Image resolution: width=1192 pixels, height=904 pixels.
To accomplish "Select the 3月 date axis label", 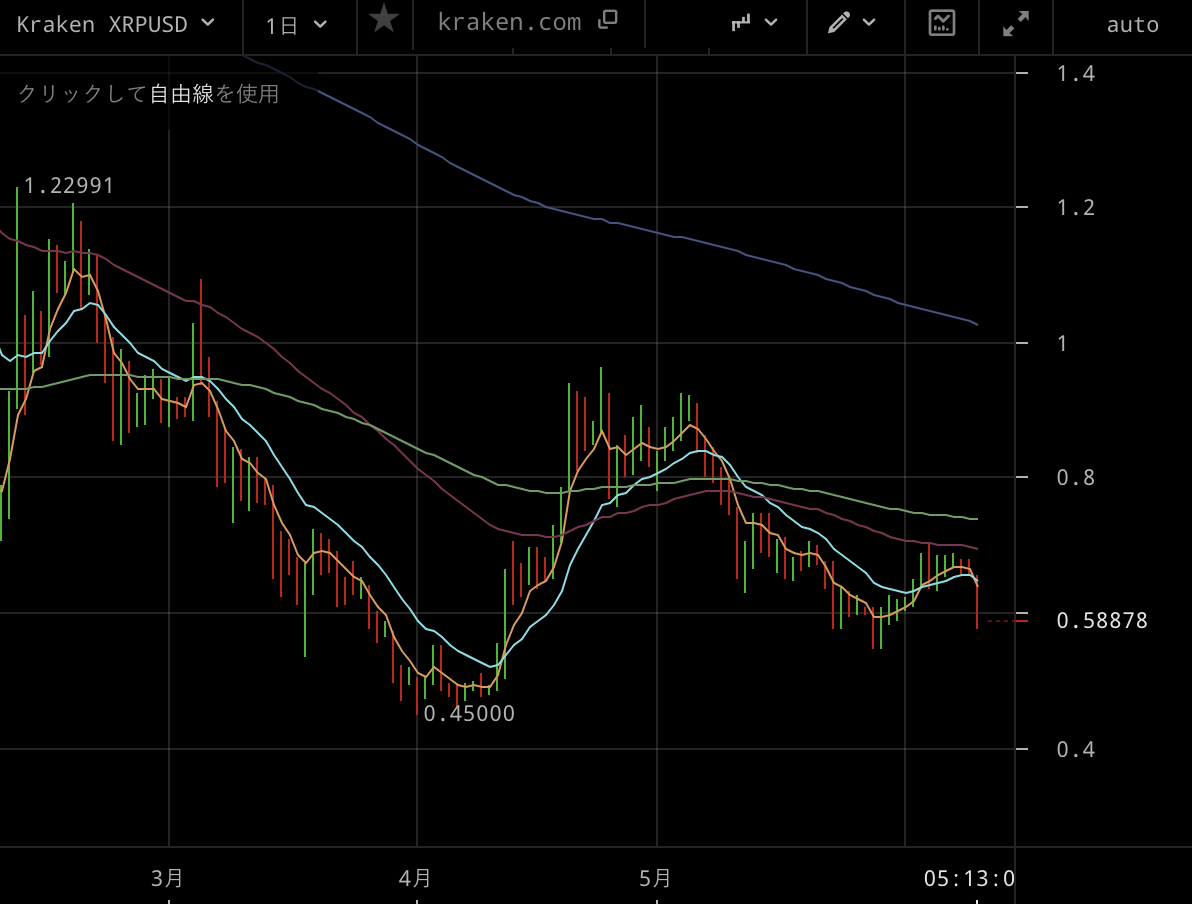I will [x=167, y=878].
